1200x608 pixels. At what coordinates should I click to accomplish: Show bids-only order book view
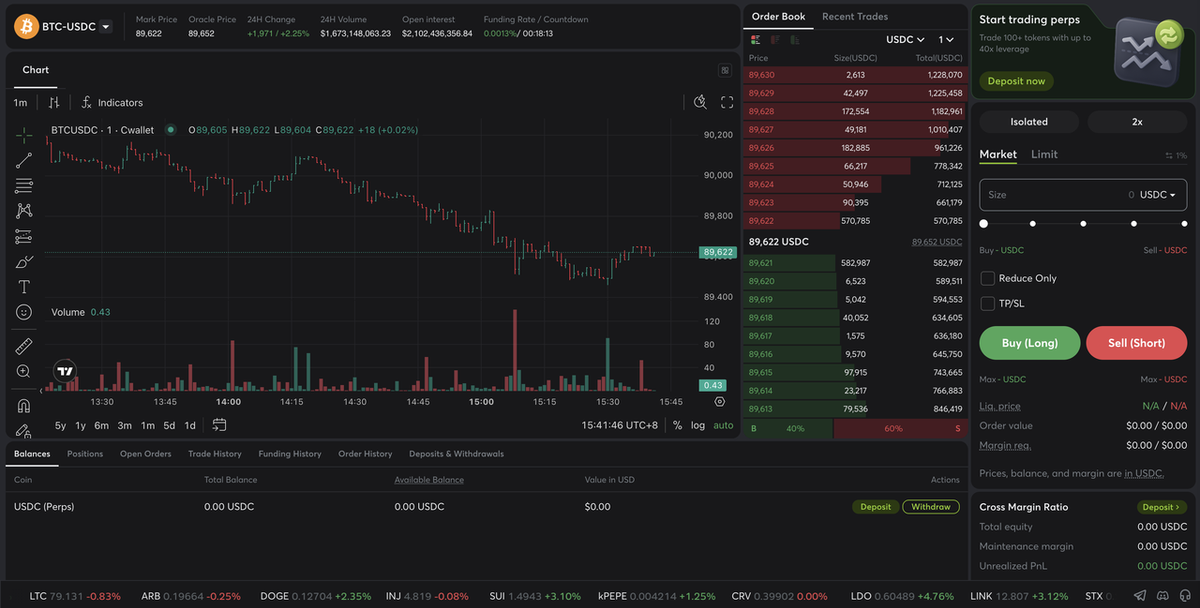pos(794,39)
